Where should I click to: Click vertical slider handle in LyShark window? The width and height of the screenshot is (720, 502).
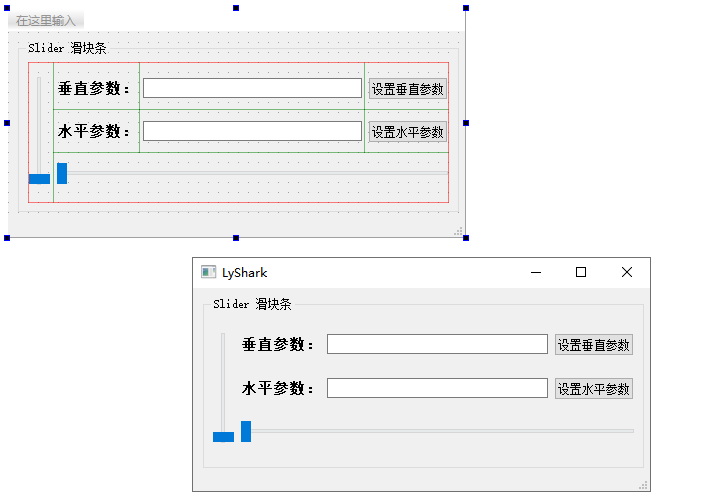[x=223, y=437]
